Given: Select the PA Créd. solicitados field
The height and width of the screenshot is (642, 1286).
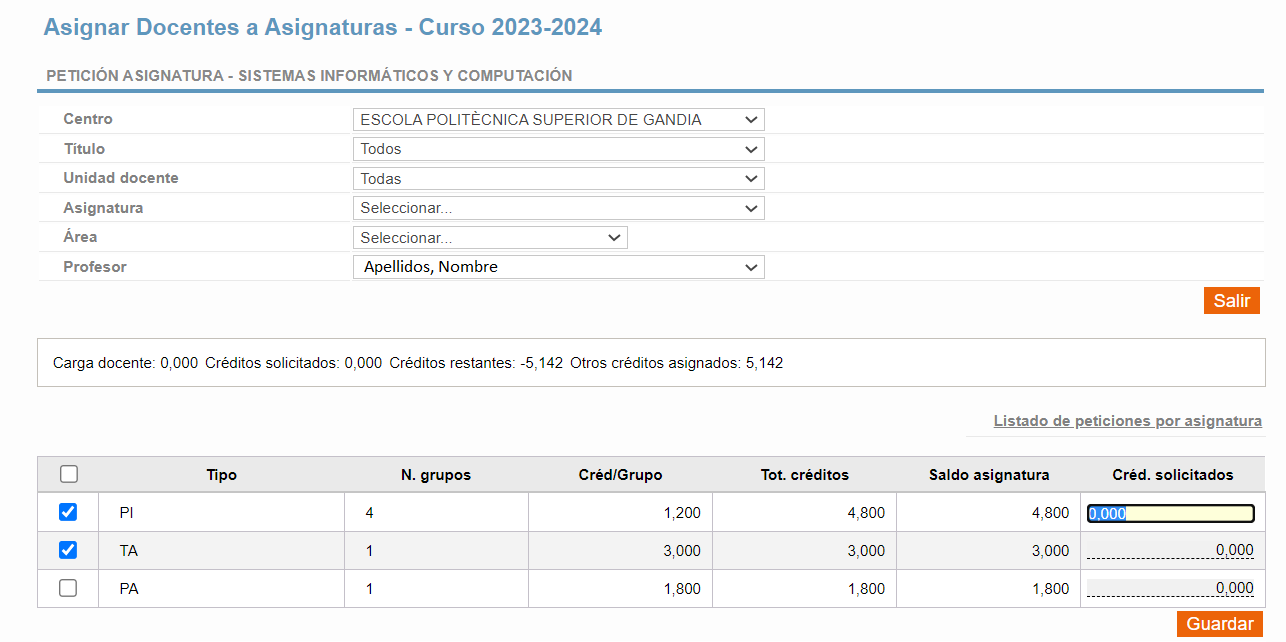Looking at the screenshot, I should [x=1171, y=588].
